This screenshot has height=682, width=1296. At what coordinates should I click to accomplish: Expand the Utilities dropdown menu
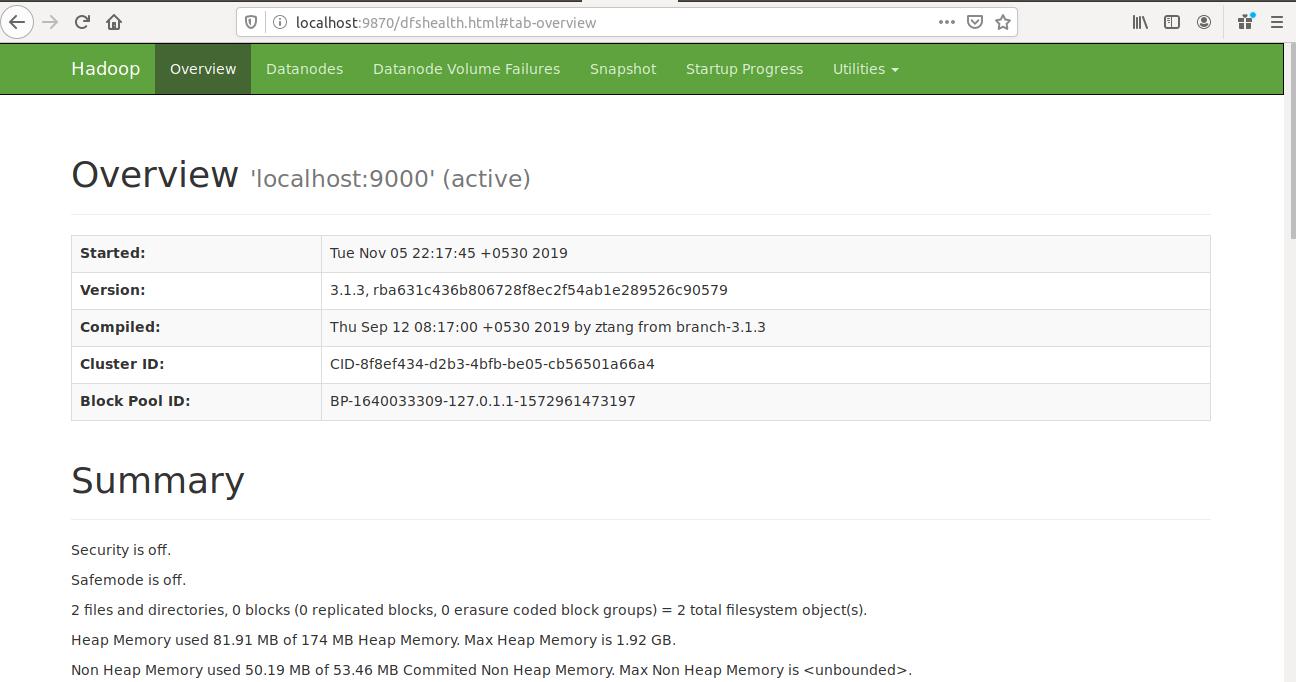[x=865, y=69]
